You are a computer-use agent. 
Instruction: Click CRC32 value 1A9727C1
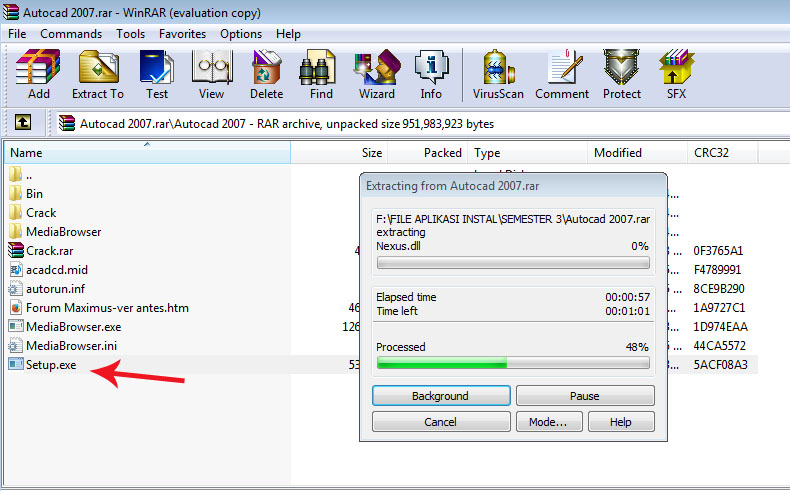click(719, 308)
